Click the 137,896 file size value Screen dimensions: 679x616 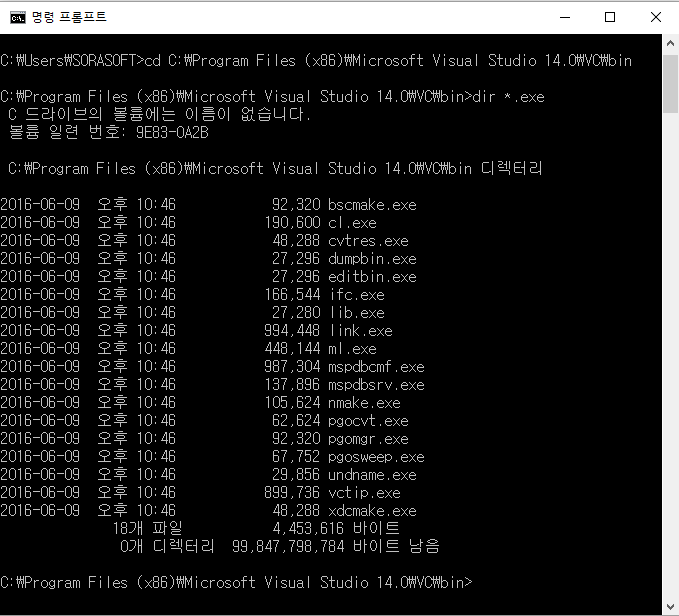[292, 385]
